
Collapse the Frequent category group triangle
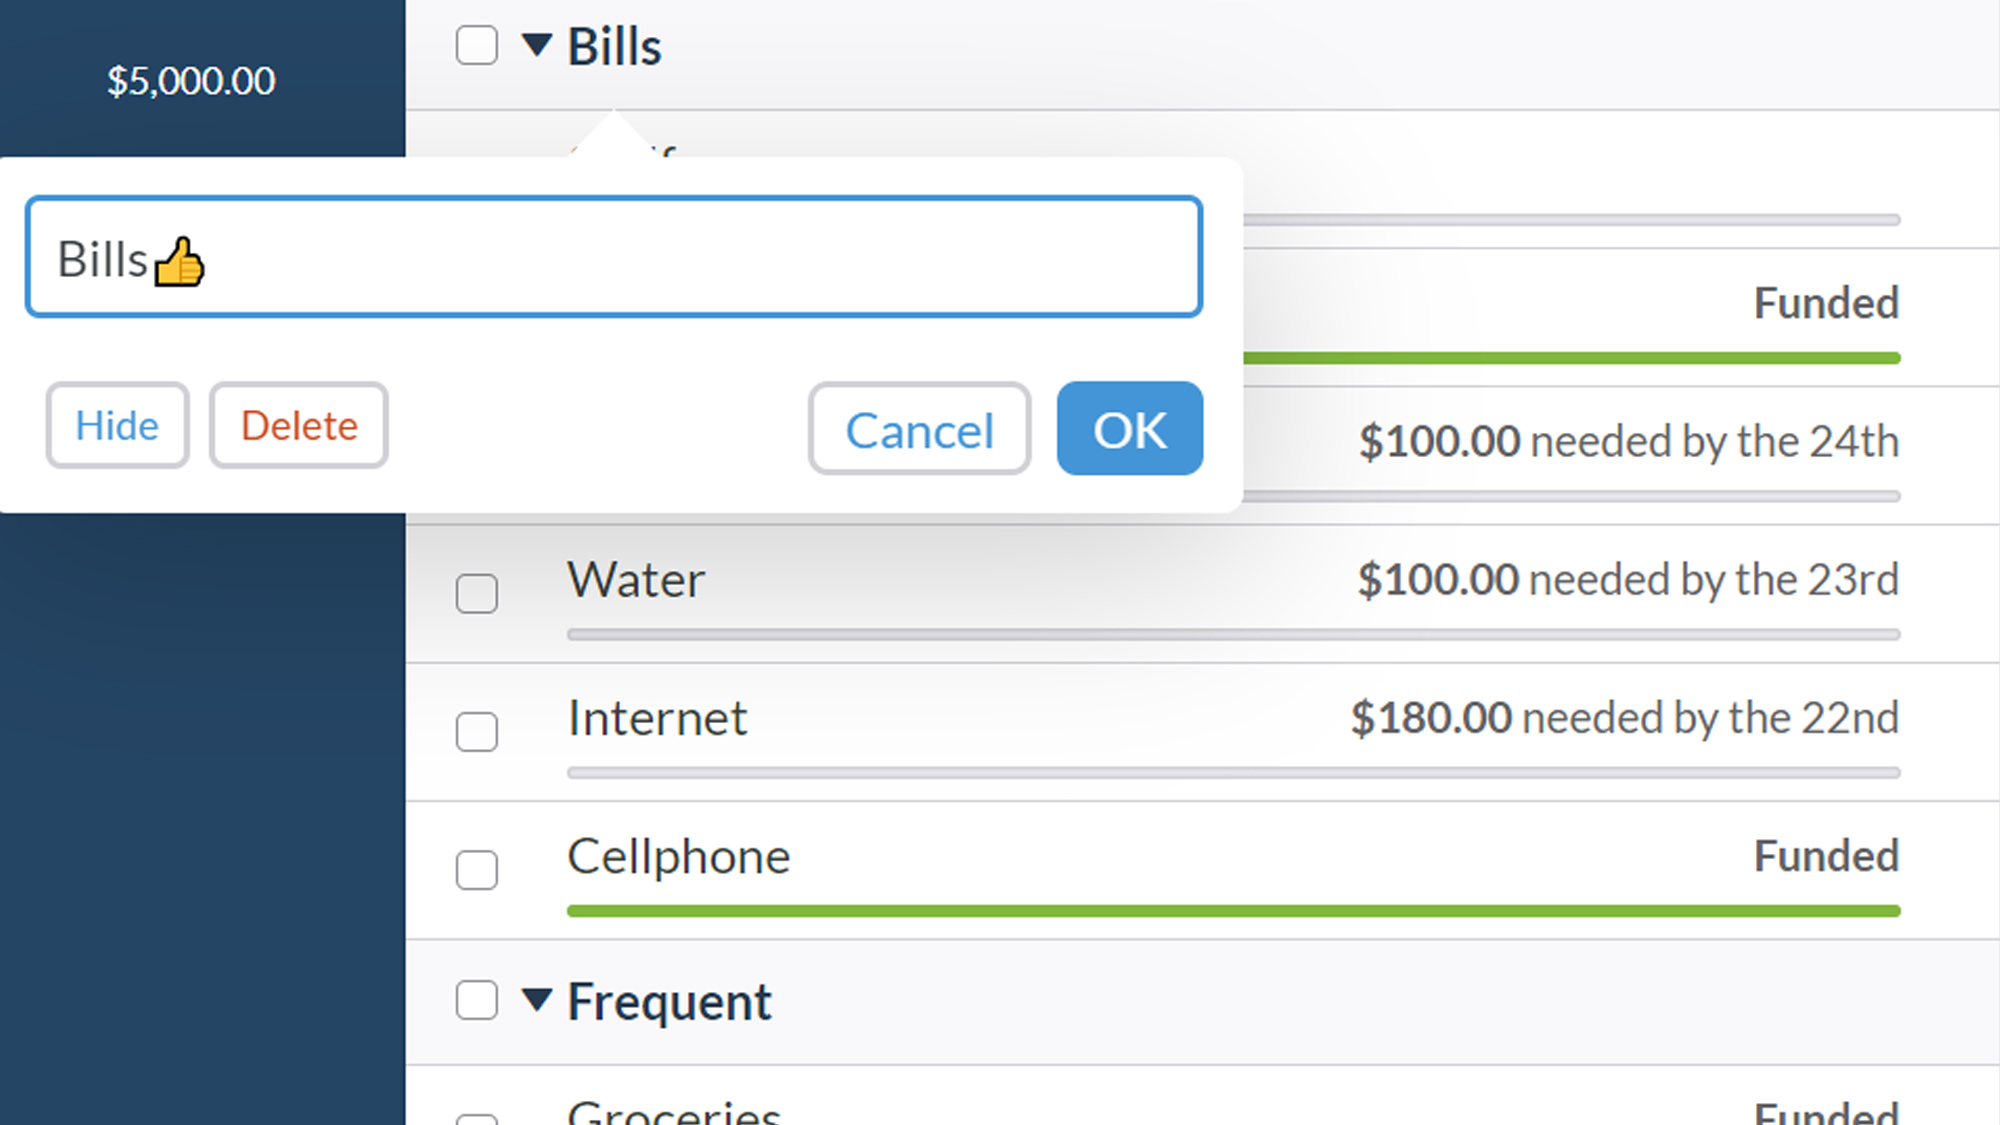tap(537, 999)
